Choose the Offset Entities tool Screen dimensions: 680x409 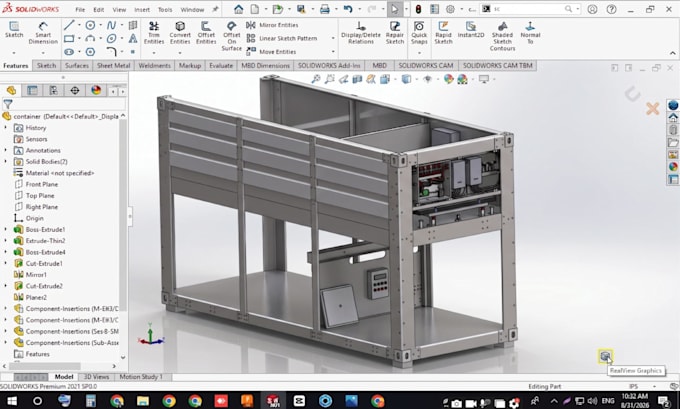point(206,33)
